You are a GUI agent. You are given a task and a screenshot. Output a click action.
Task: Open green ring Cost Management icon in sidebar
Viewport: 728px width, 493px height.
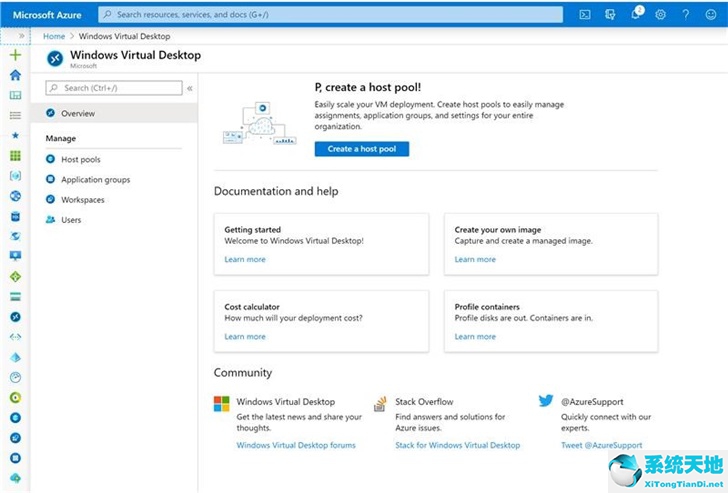[x=15, y=398]
